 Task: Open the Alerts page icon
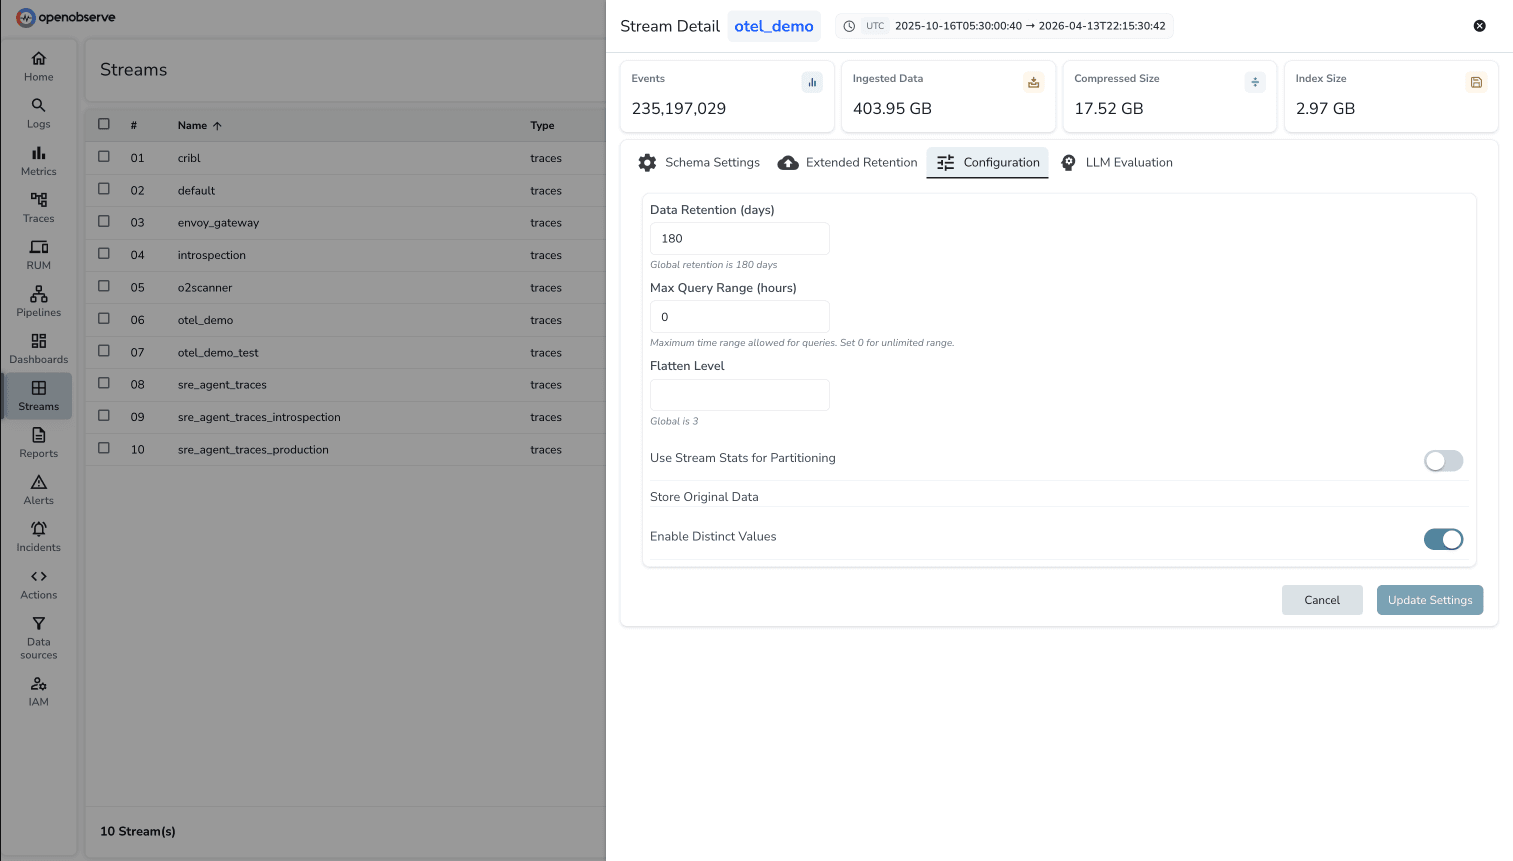click(38, 483)
